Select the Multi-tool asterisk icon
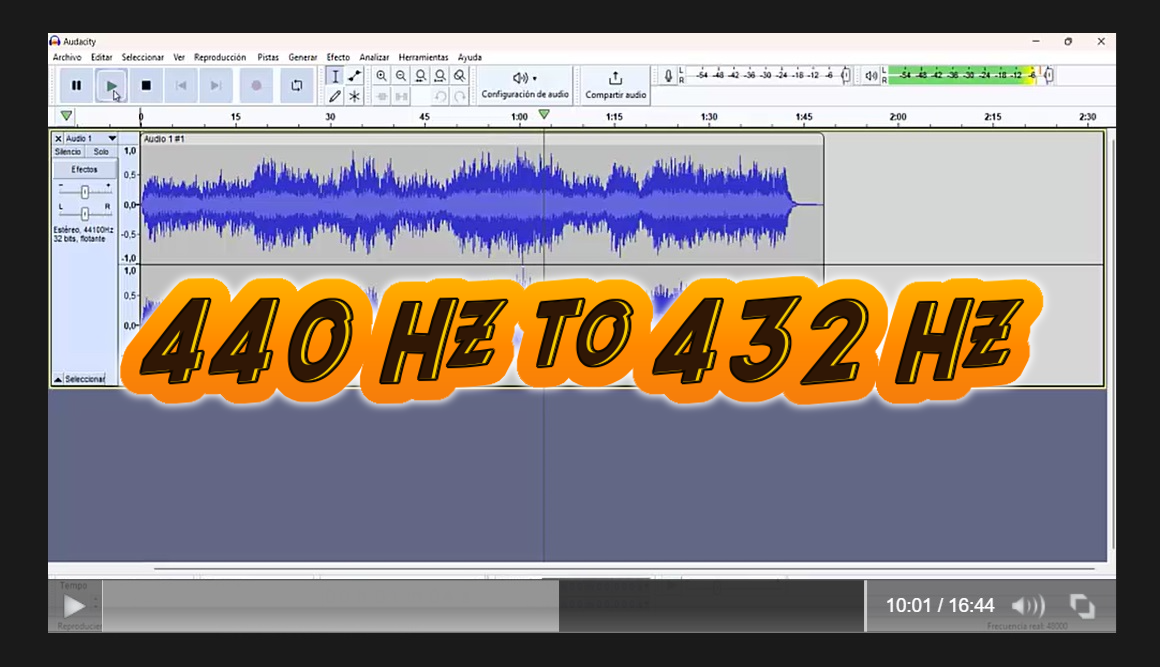Screen dimensions: 1160x667 354,96
